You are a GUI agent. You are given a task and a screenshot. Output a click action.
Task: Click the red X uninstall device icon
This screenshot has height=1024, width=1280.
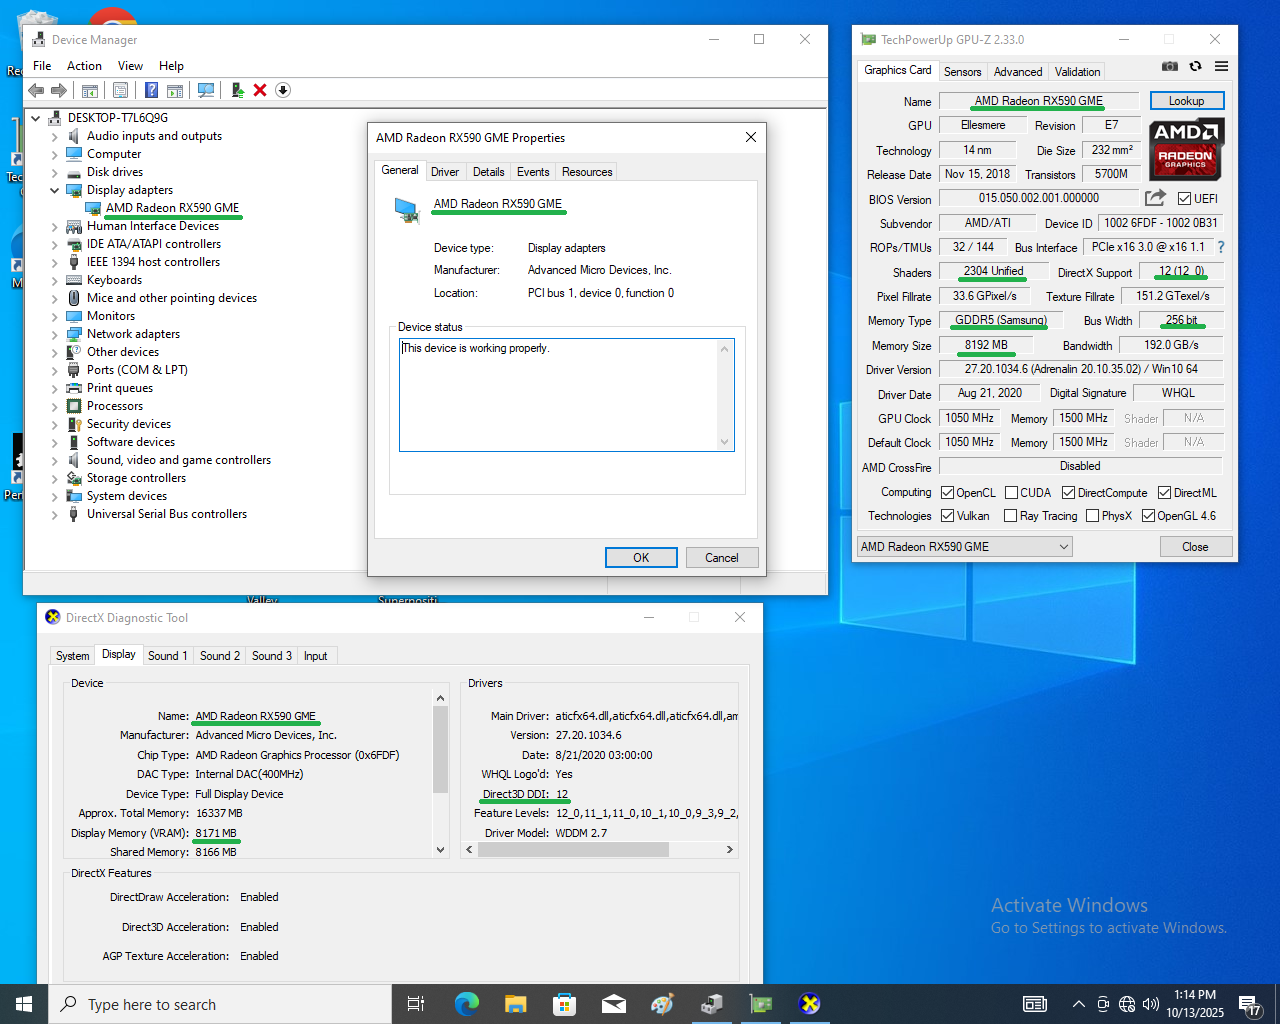click(260, 90)
